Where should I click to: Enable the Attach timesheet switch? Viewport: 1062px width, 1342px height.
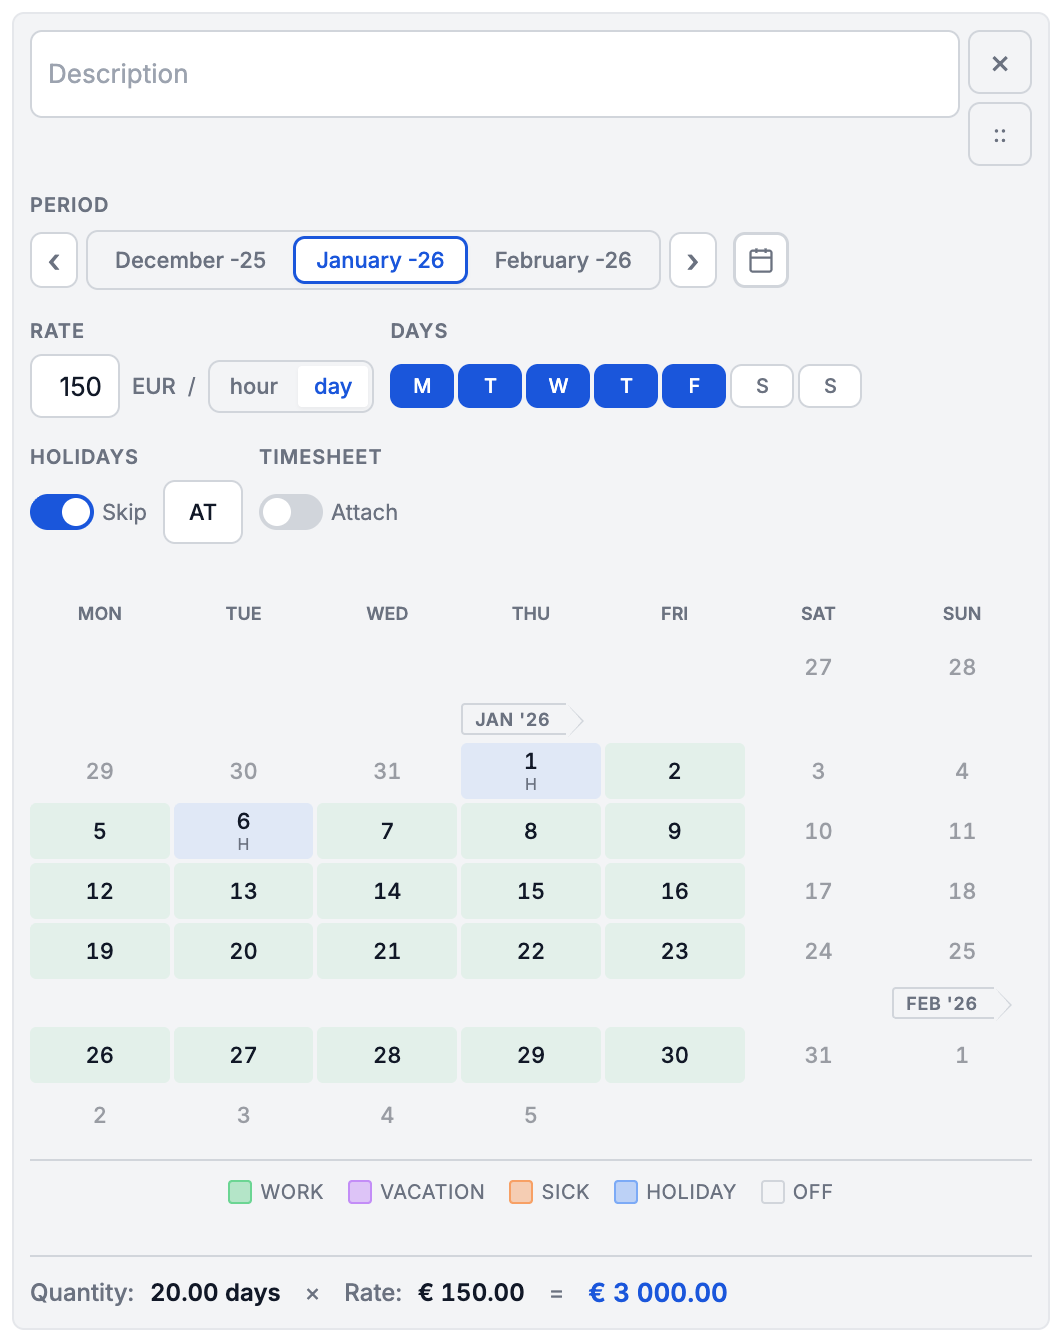[291, 512]
